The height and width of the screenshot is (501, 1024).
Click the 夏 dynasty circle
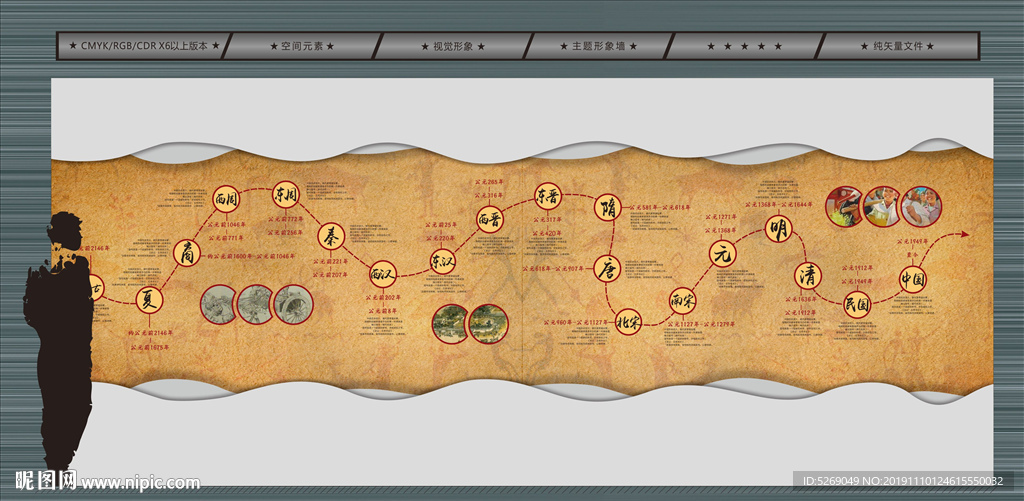click(x=149, y=300)
